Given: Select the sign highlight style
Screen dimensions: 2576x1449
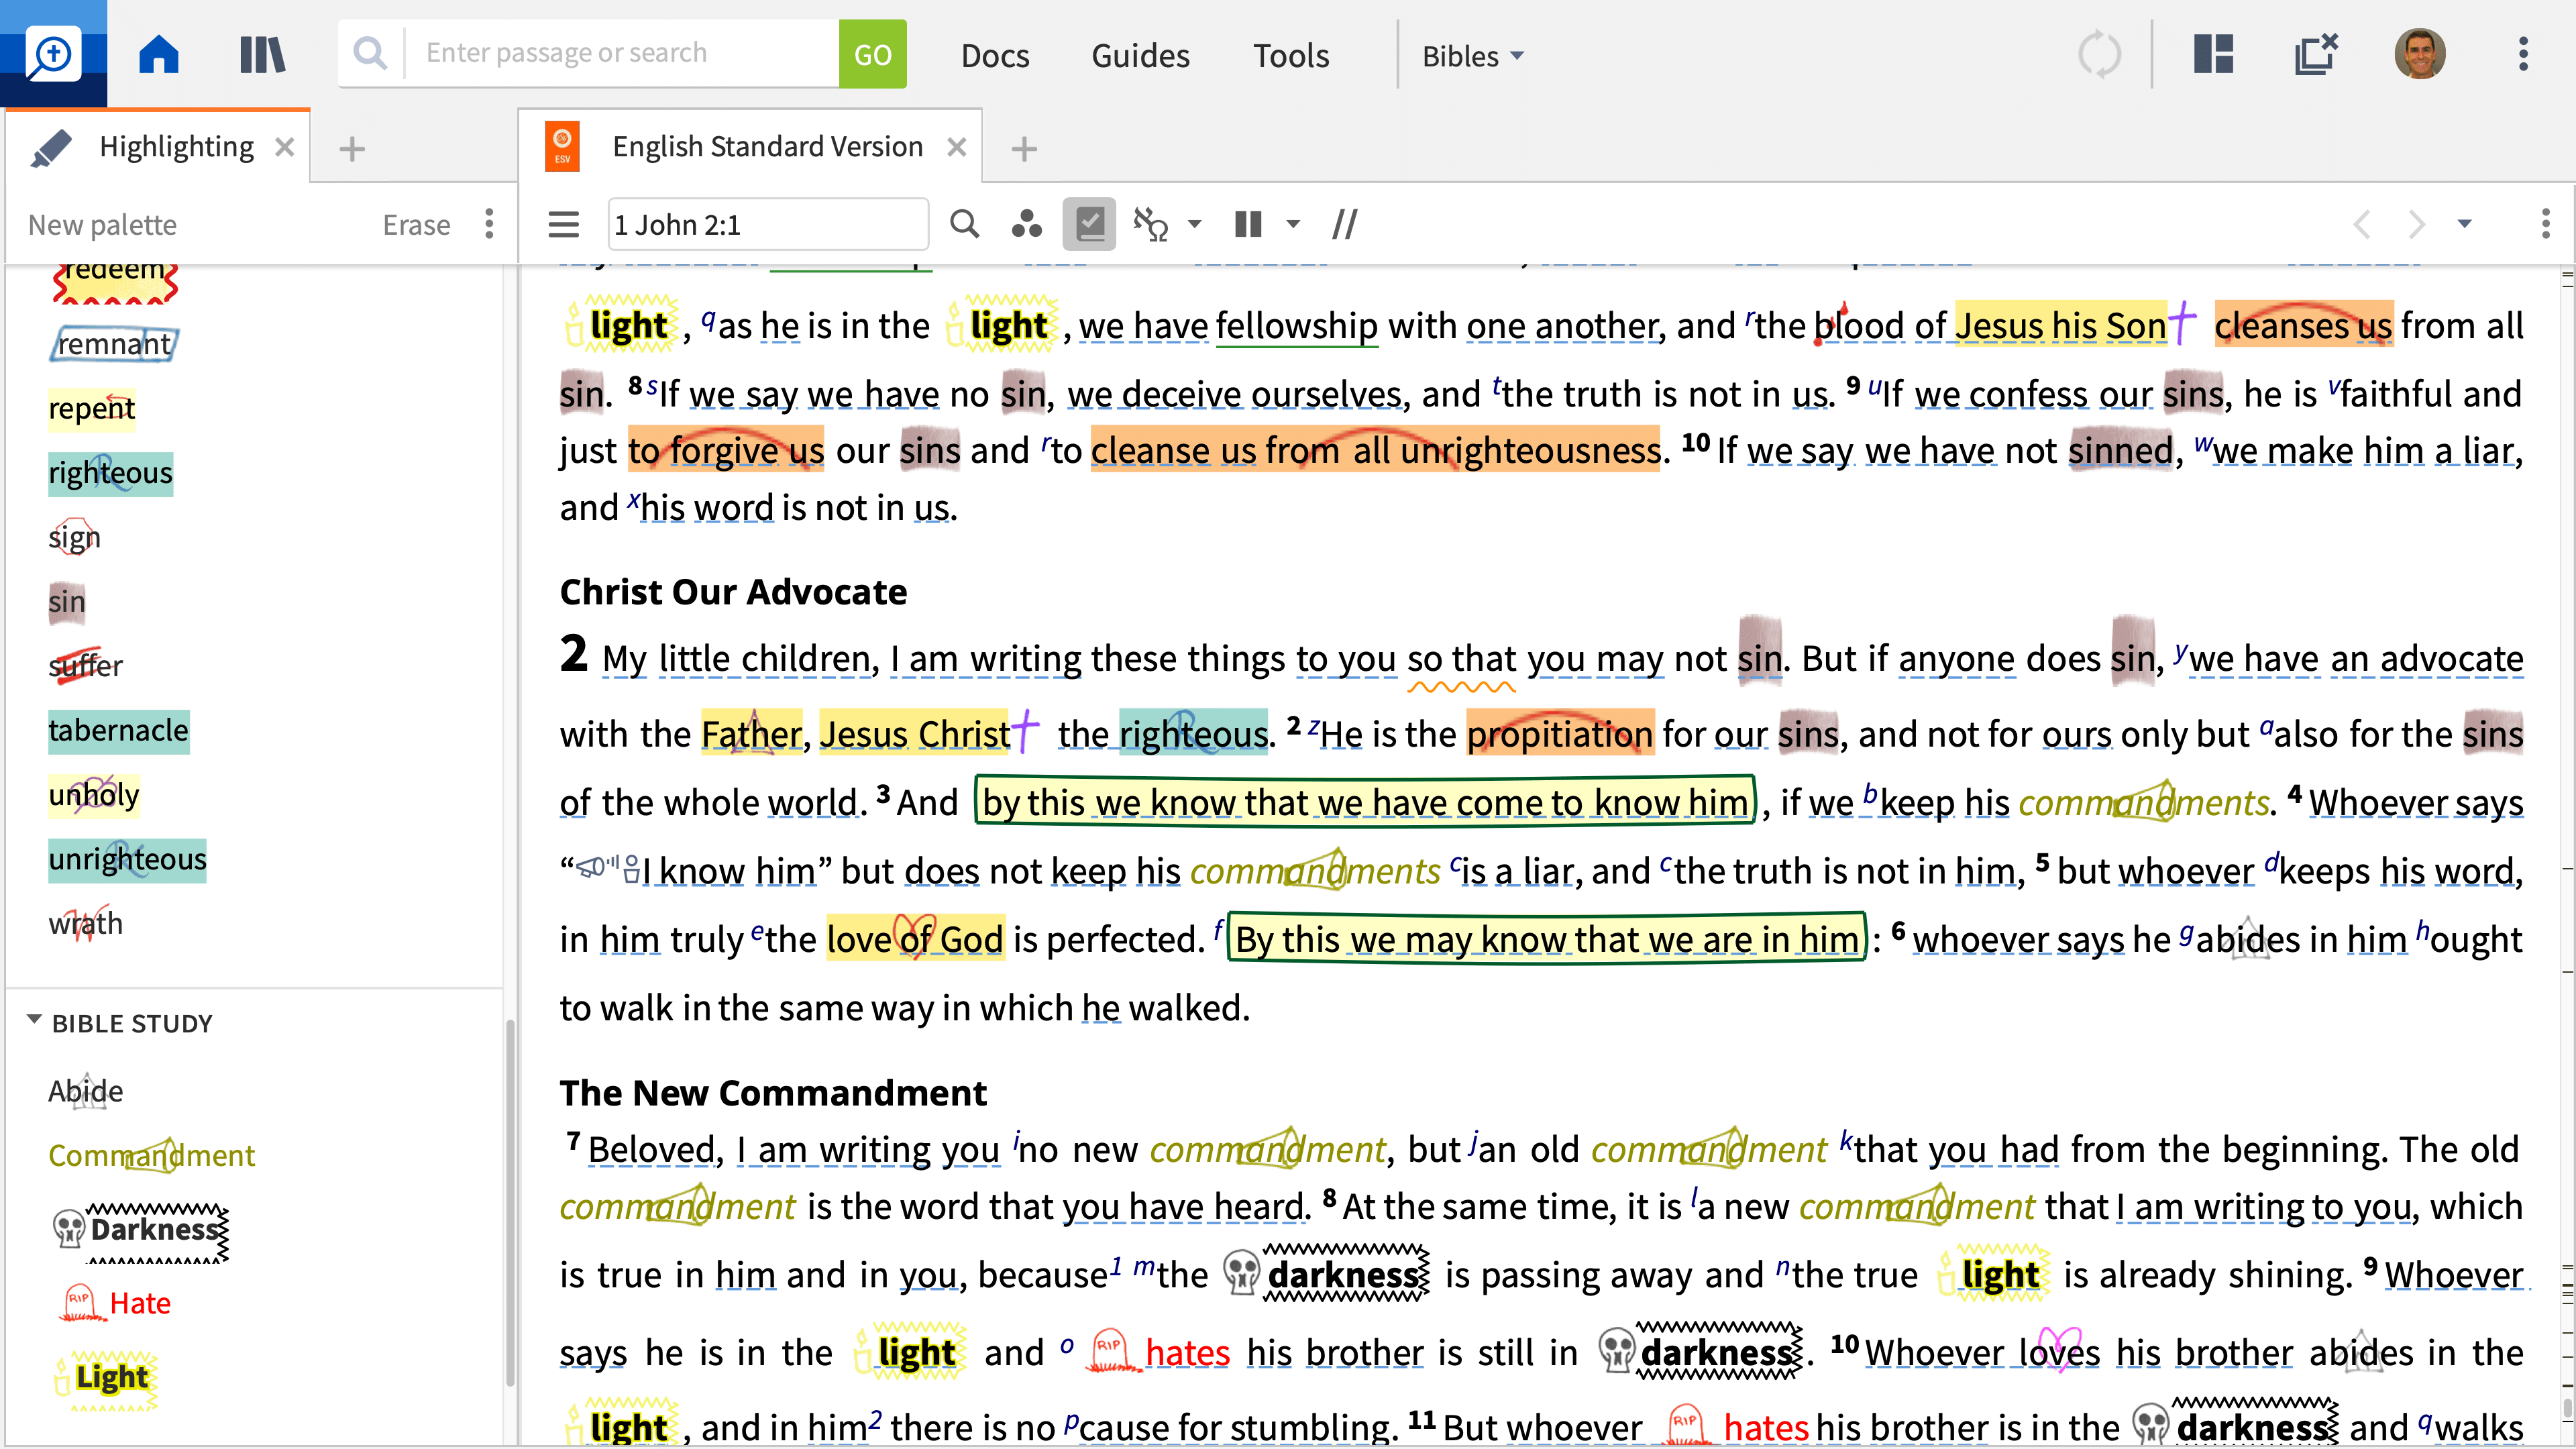Looking at the screenshot, I should click(74, 537).
